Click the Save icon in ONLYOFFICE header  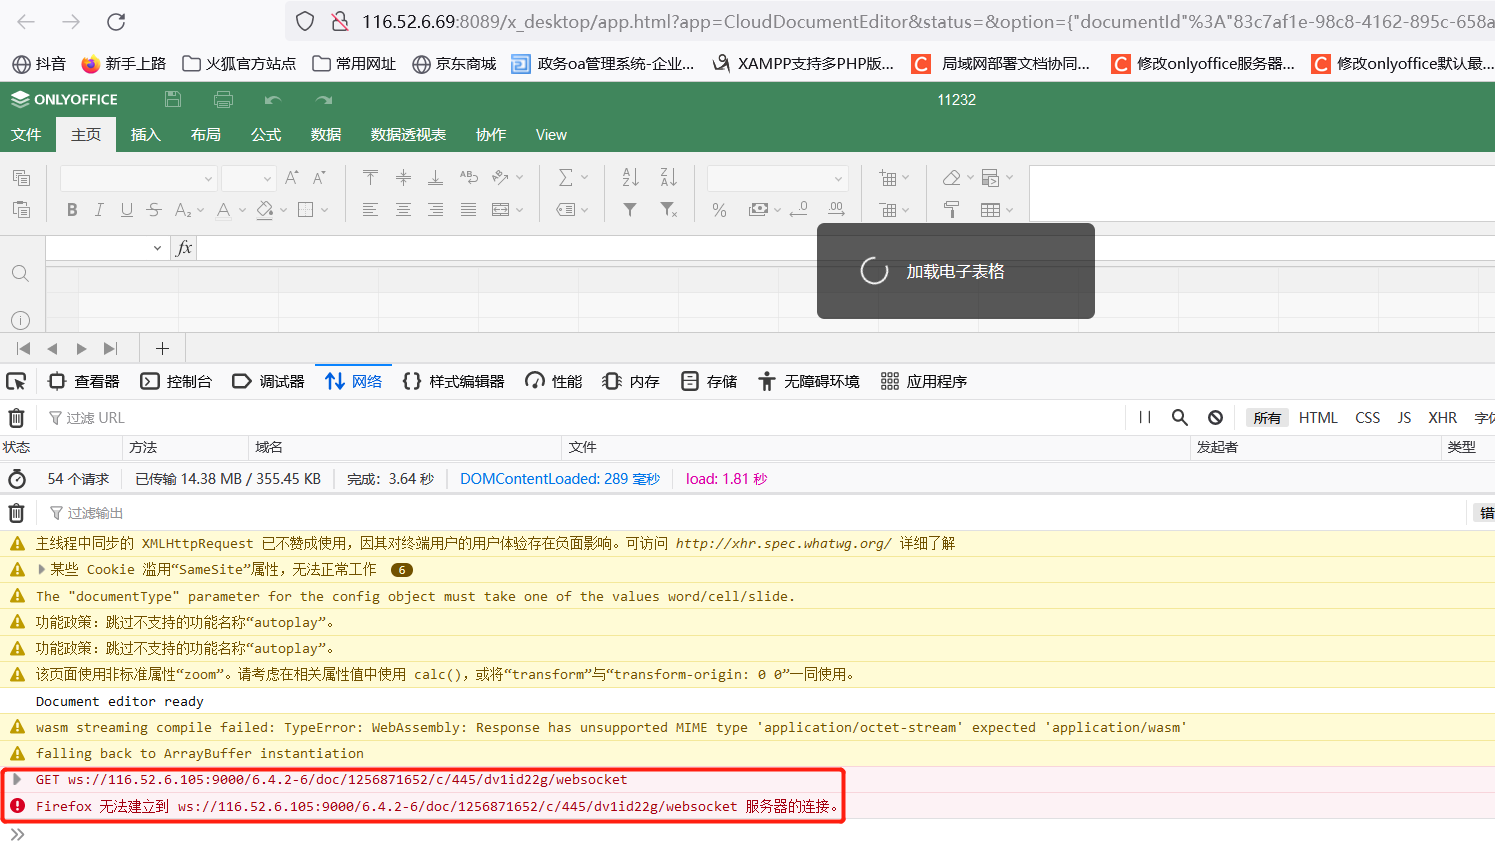click(x=173, y=99)
